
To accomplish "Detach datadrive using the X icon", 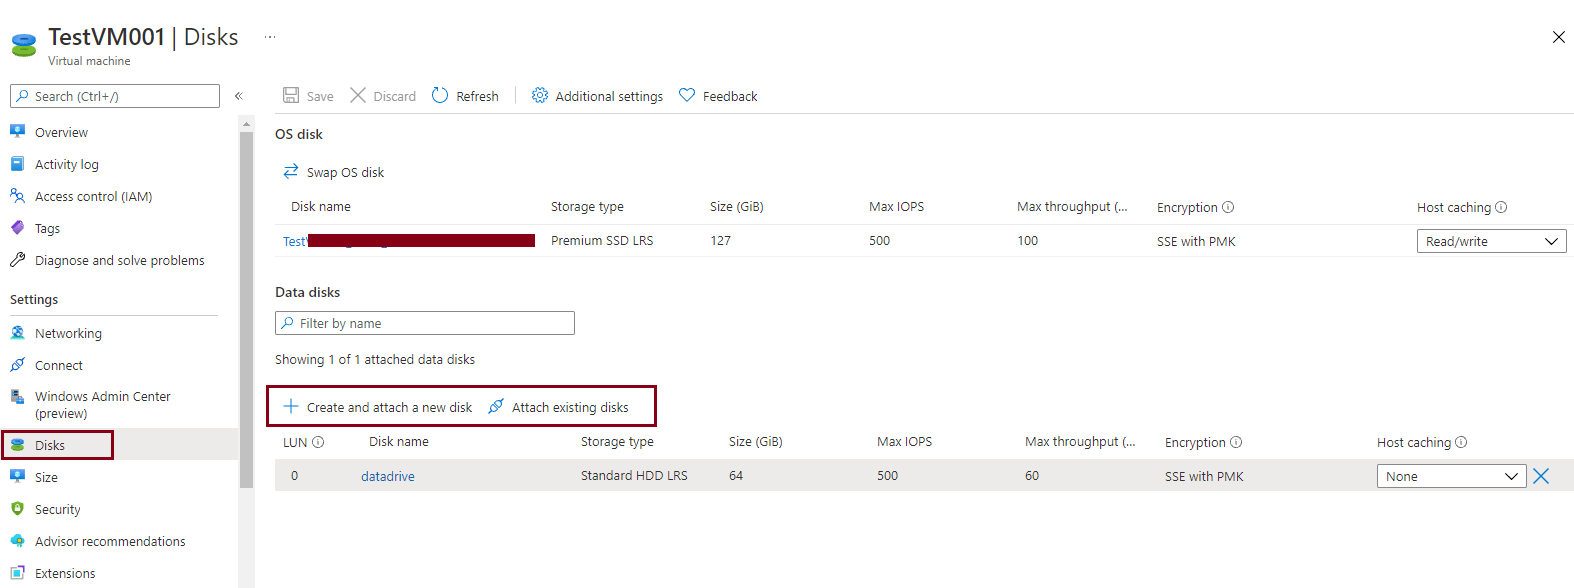I will coord(1541,476).
